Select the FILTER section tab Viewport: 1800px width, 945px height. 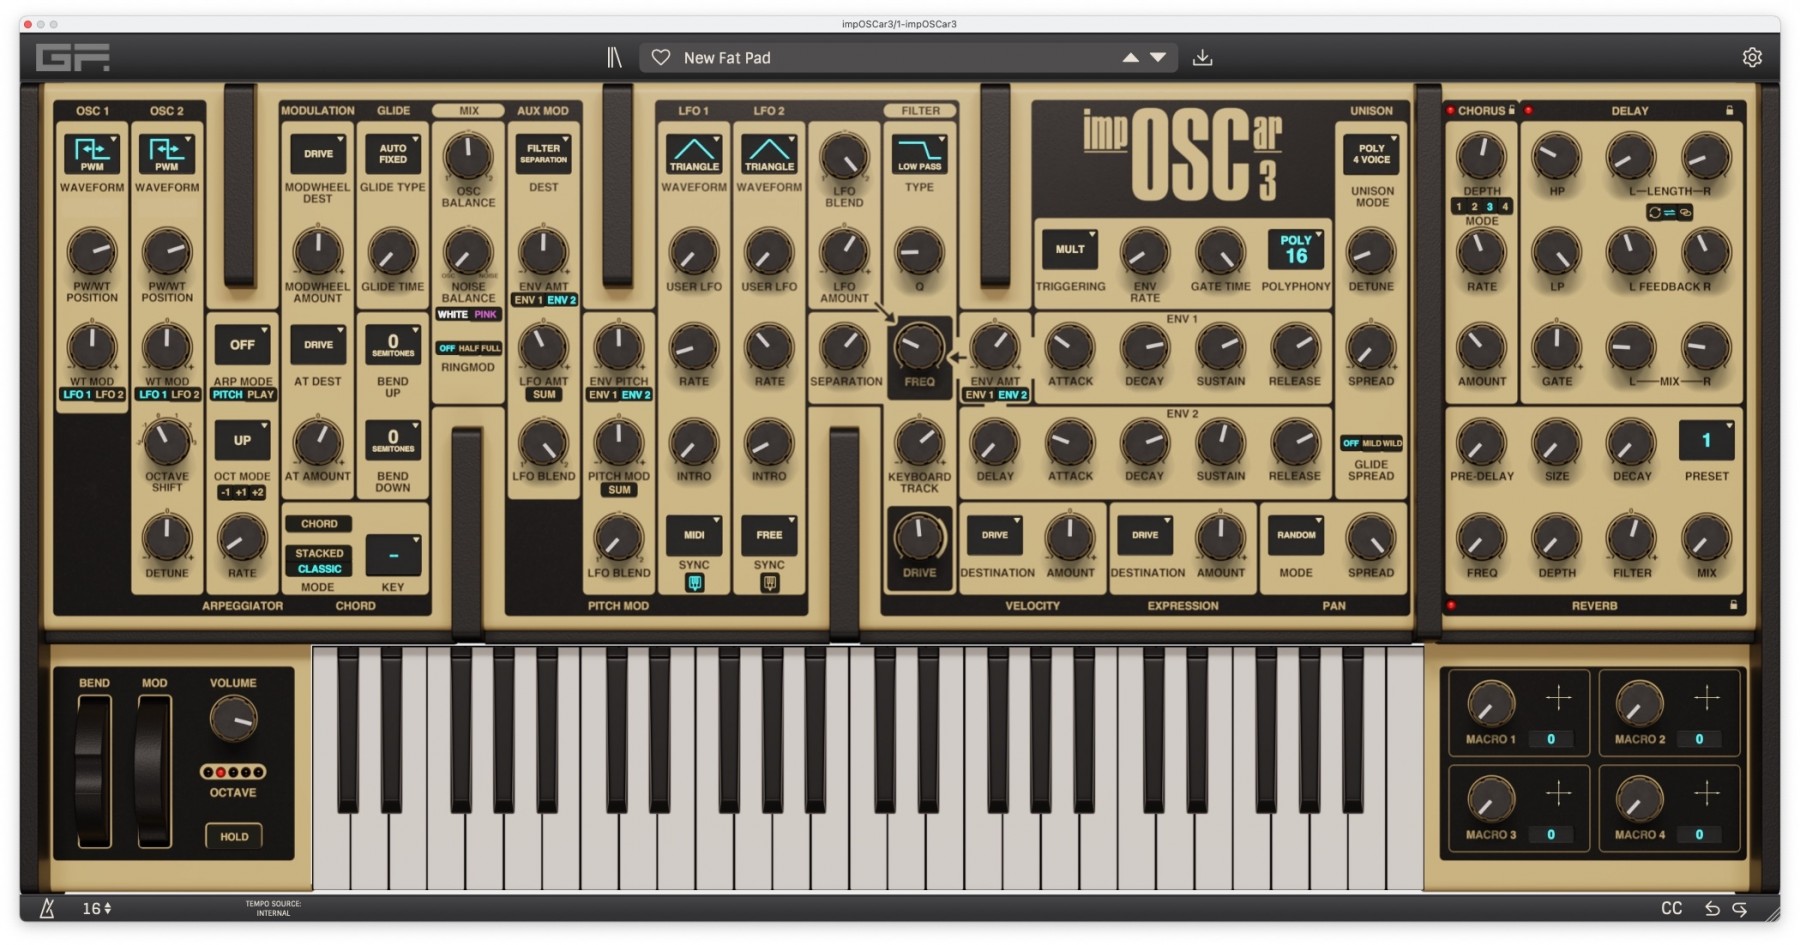click(x=920, y=110)
